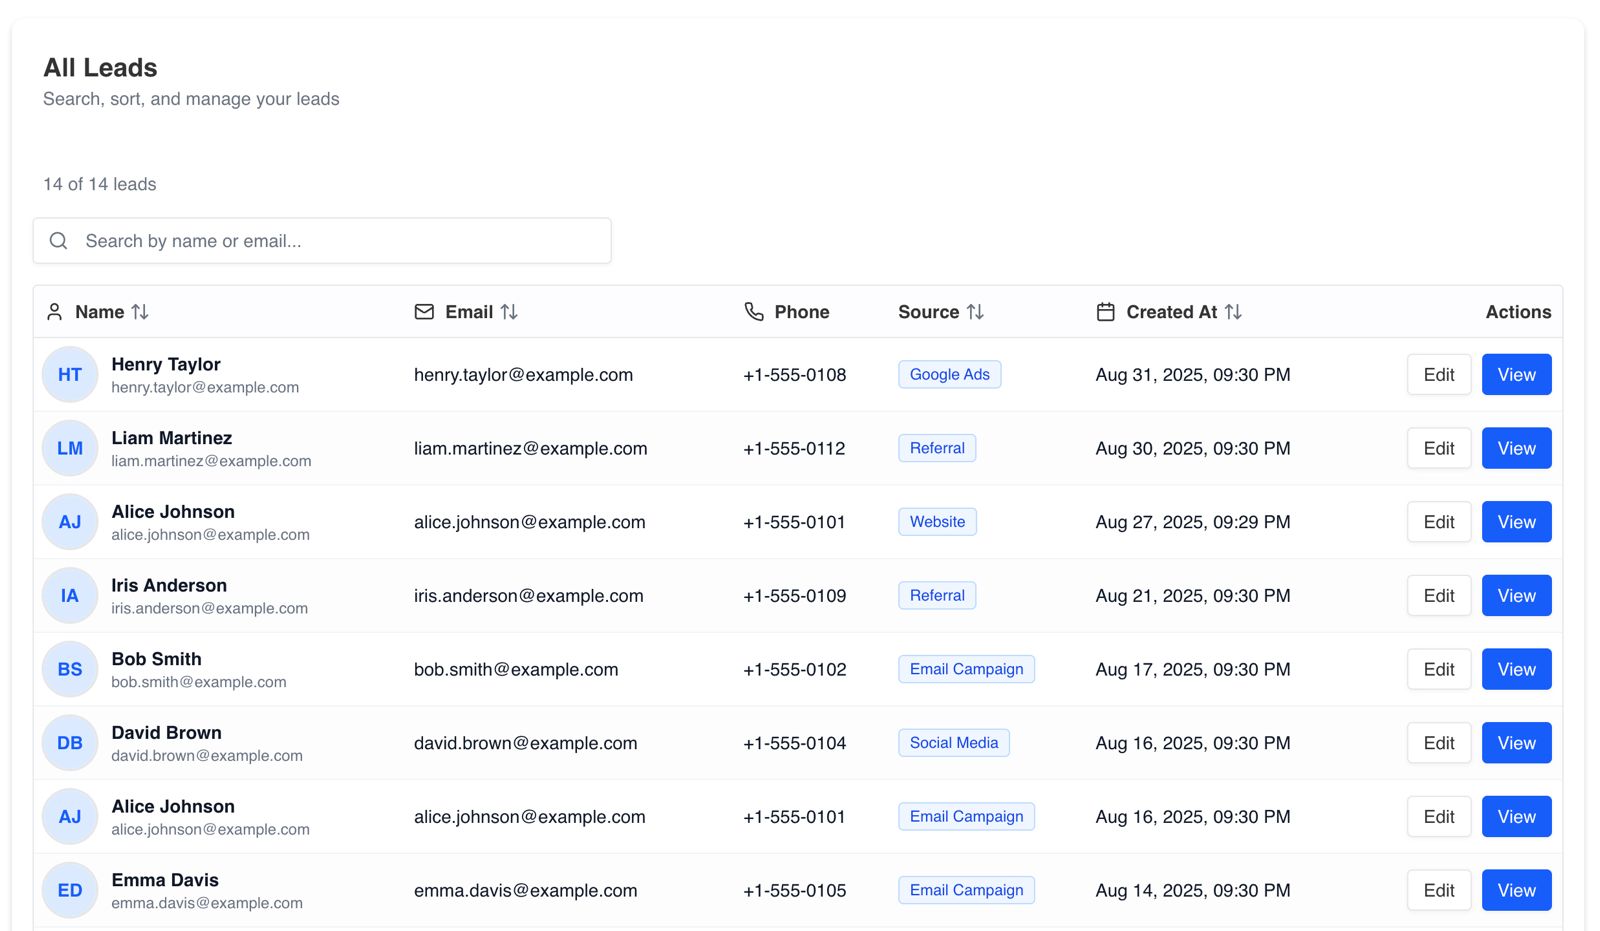The width and height of the screenshot is (1600, 931).
Task: Click Henry Taylor's HT avatar circle
Action: (x=69, y=374)
